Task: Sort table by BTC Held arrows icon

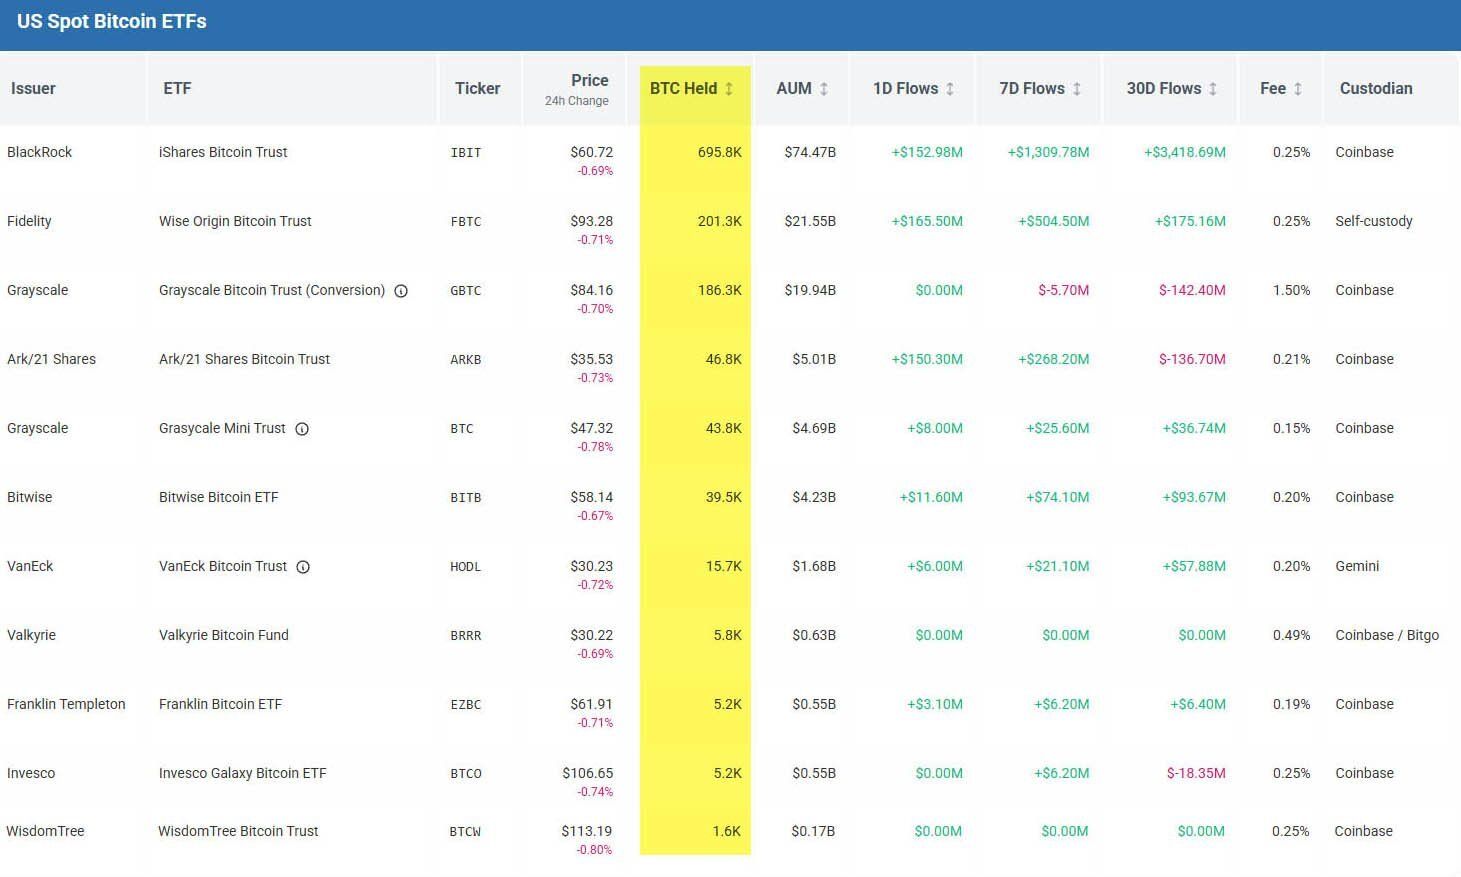Action: coord(729,89)
